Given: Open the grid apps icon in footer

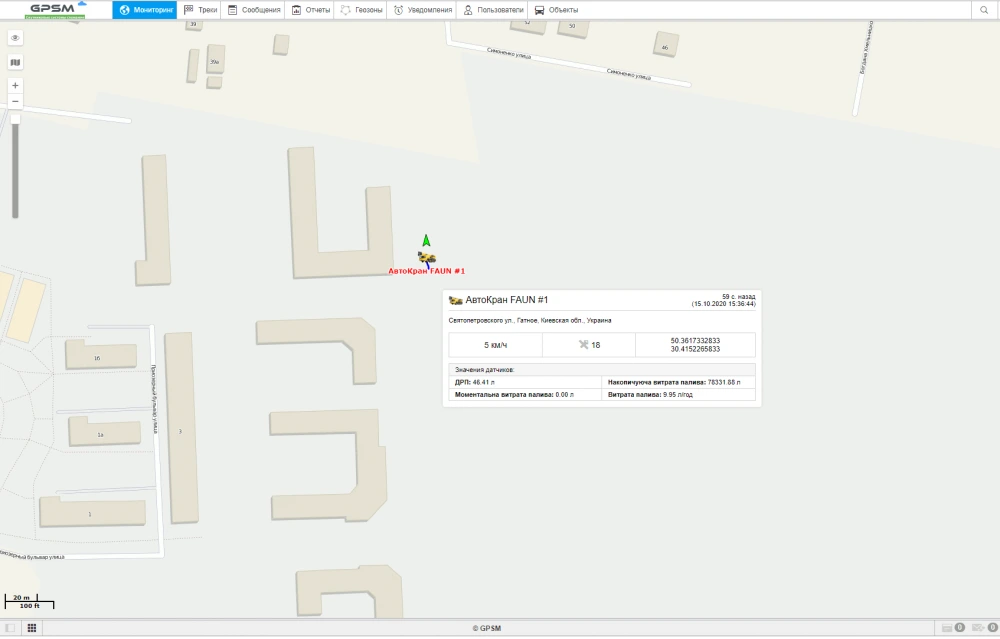Looking at the screenshot, I should pos(32,628).
